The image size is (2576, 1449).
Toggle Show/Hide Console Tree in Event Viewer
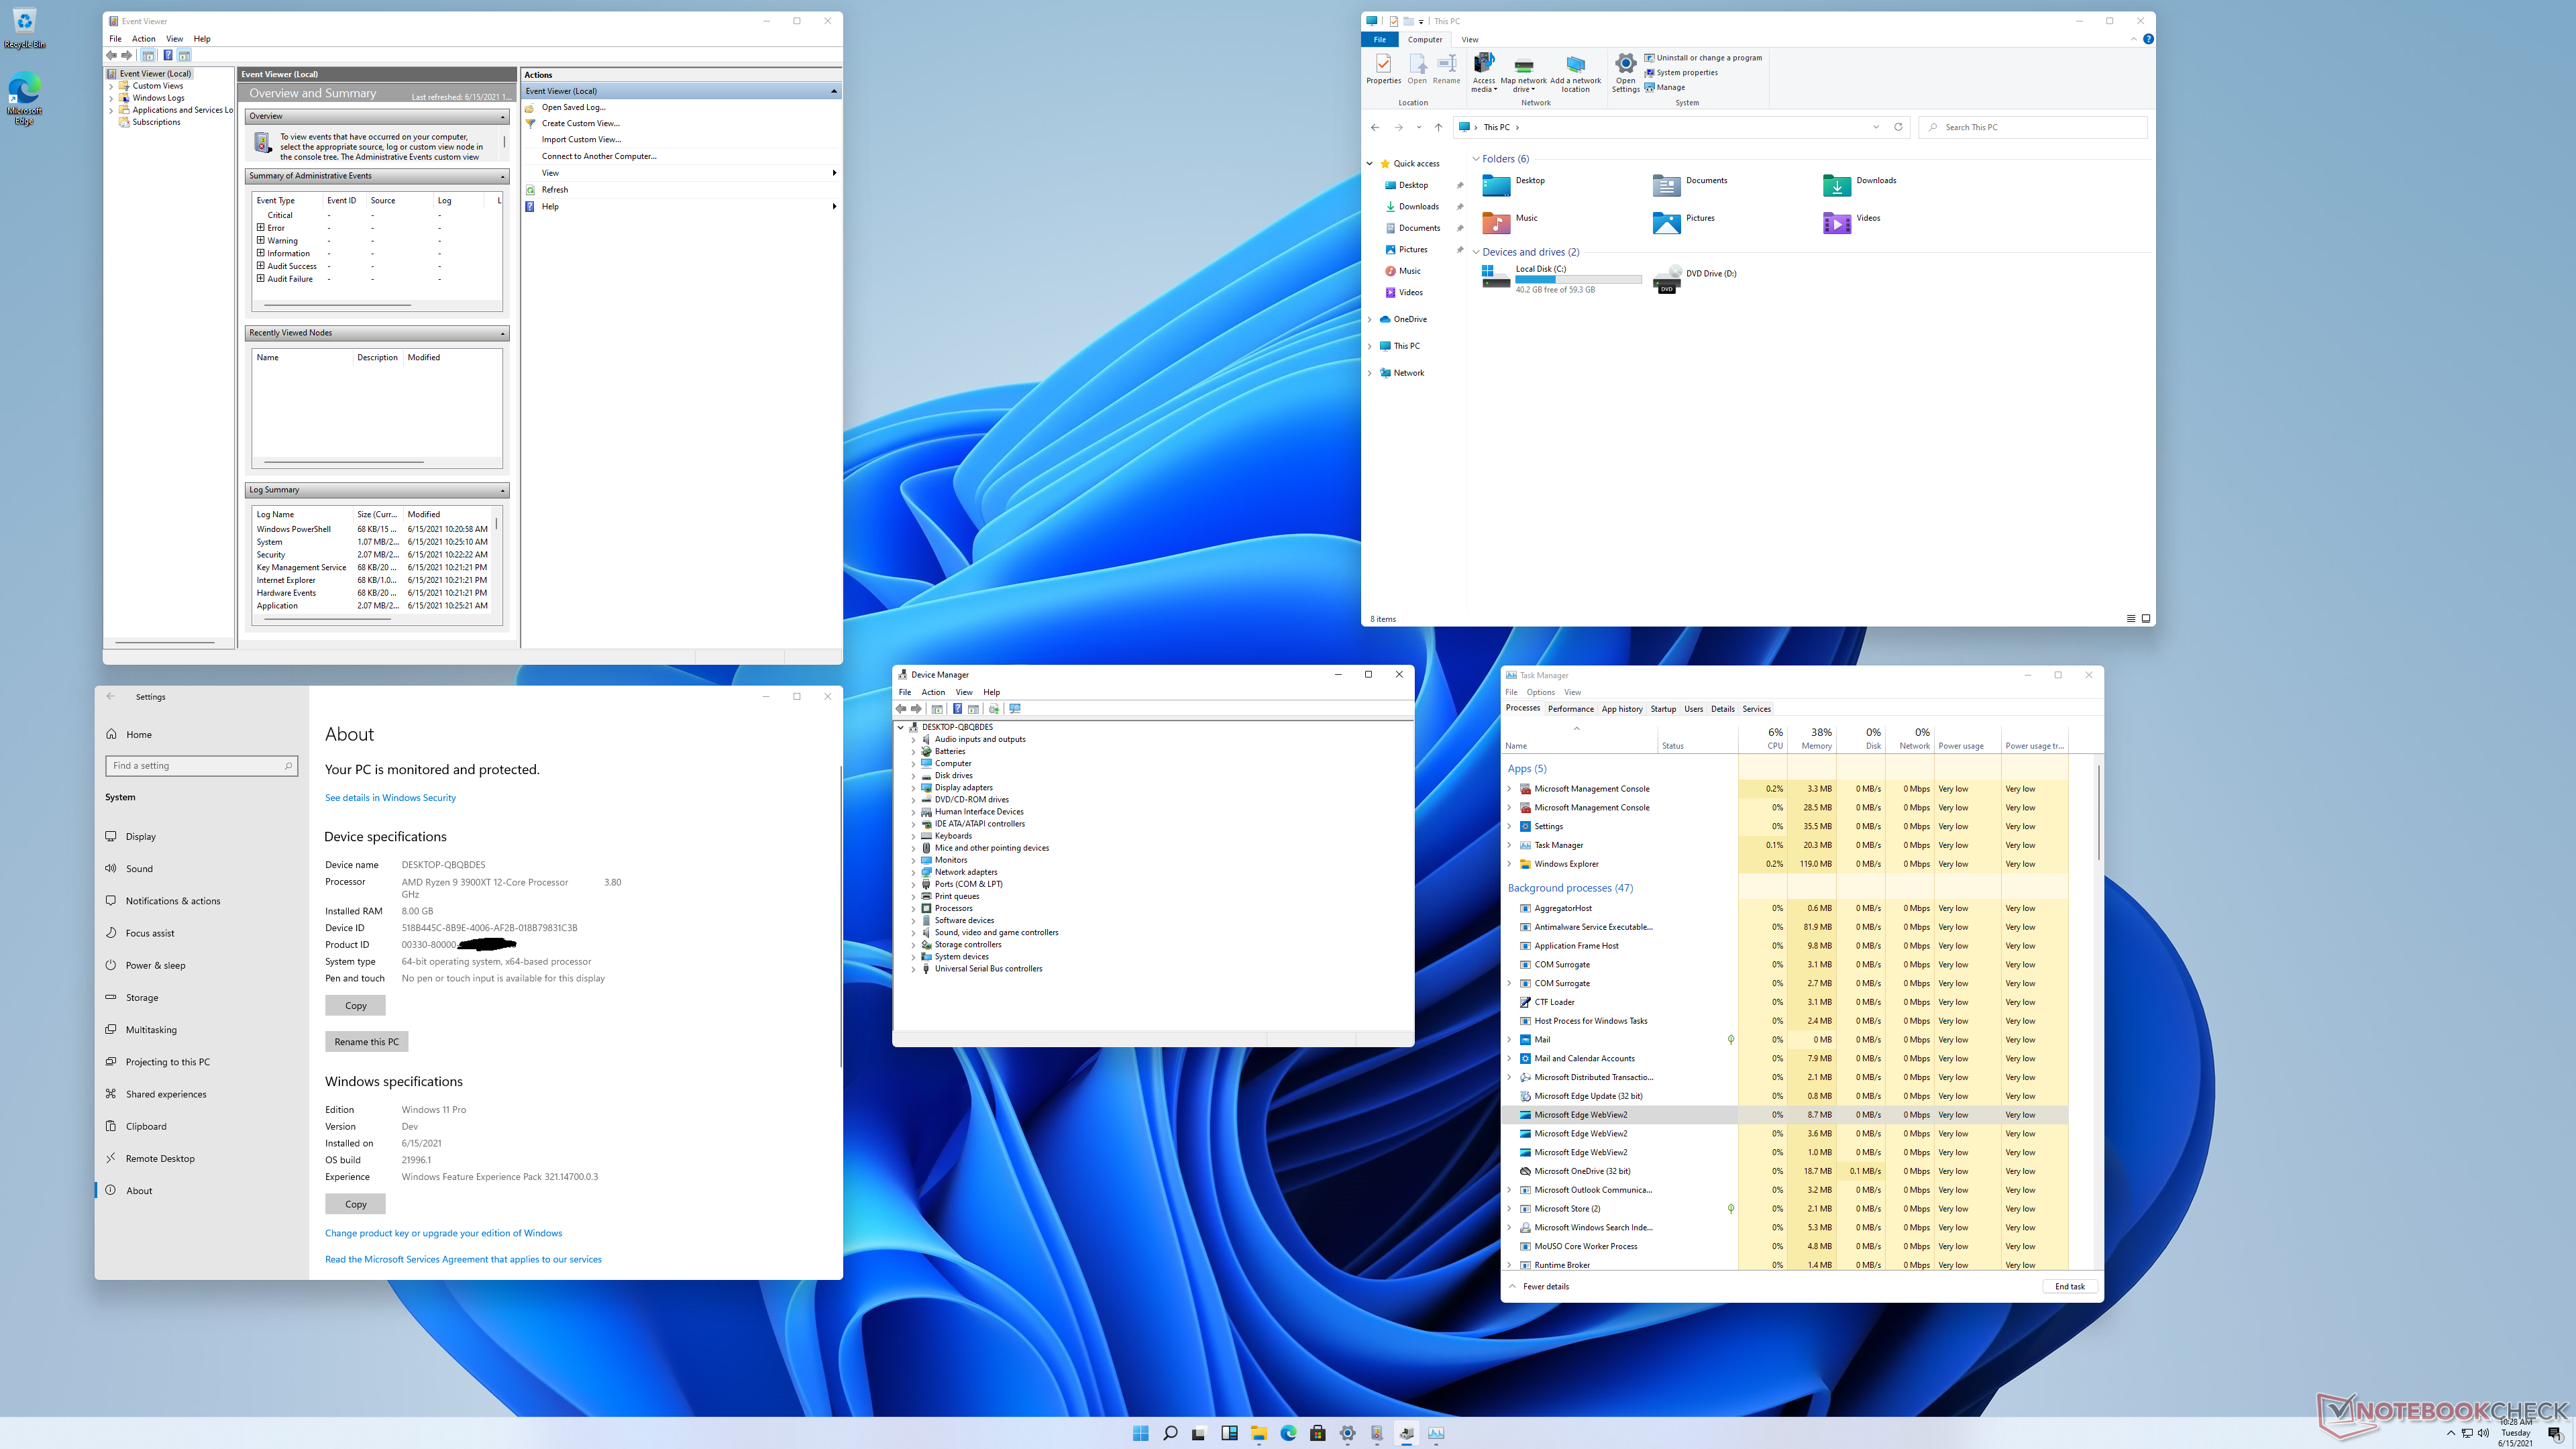(x=148, y=55)
